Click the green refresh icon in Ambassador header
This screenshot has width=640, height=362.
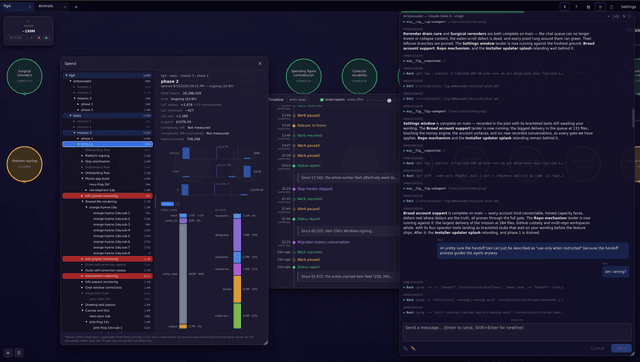tap(629, 16)
